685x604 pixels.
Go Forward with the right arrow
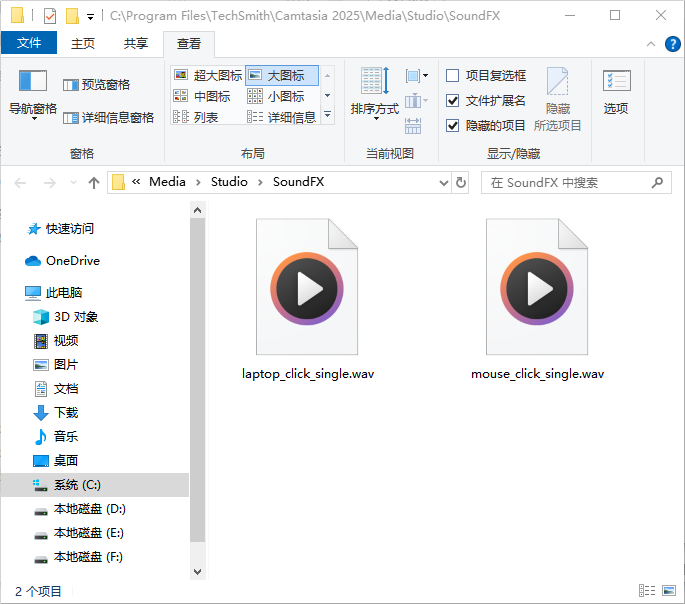[49, 183]
